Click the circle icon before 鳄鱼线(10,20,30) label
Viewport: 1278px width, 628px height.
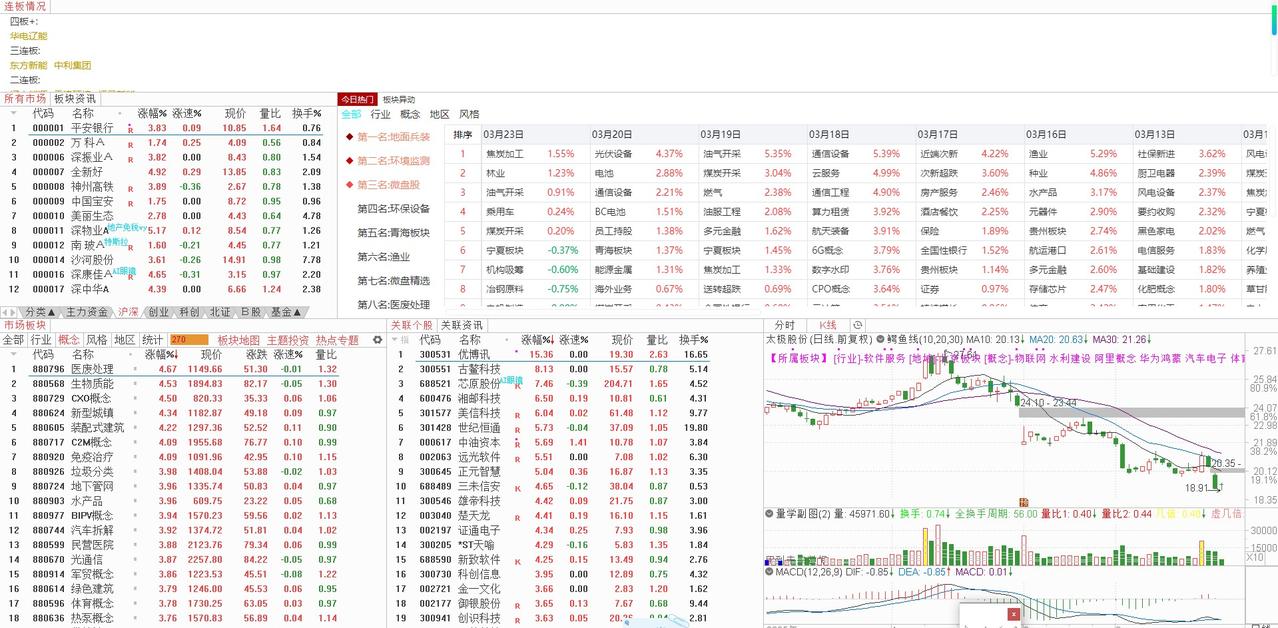[x=879, y=339]
